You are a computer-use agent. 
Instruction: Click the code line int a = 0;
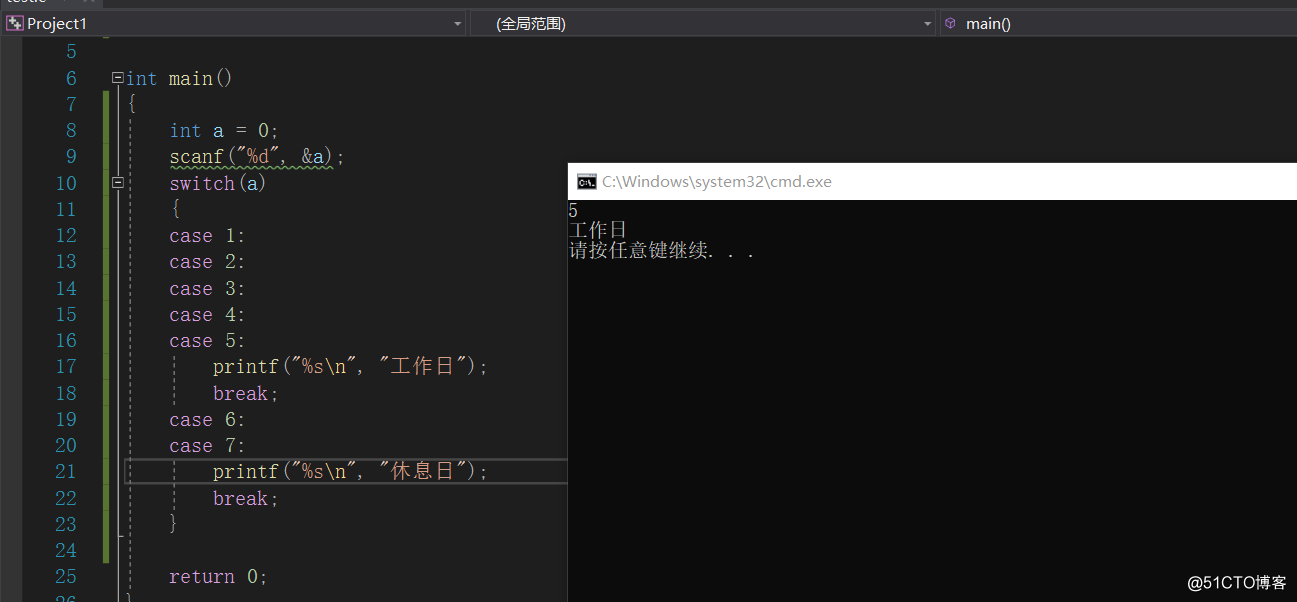point(224,131)
